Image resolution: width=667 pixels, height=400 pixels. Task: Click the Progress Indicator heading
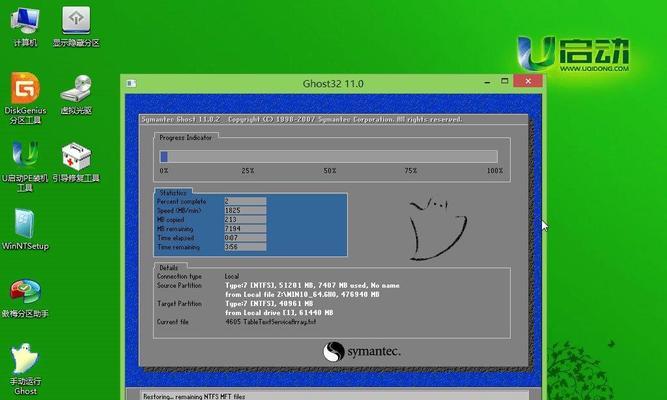pos(185,137)
